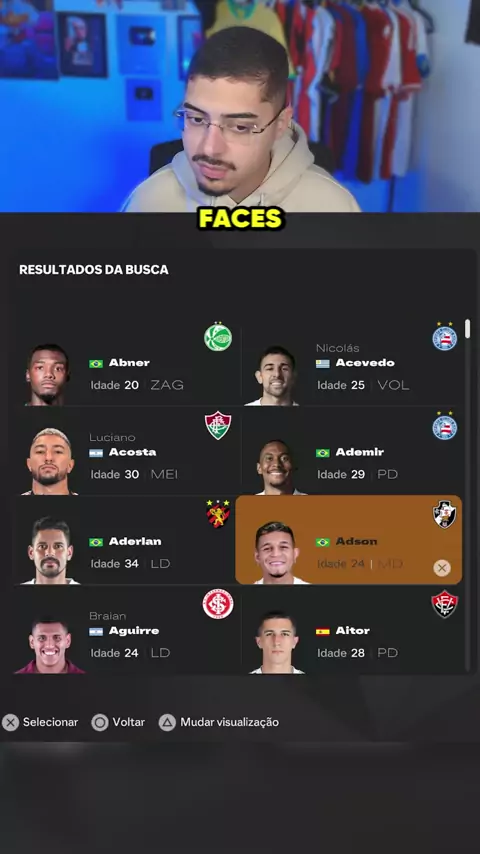480x854 pixels.
Task: Click the Vitória crest above Aitor
Action: coord(445,604)
